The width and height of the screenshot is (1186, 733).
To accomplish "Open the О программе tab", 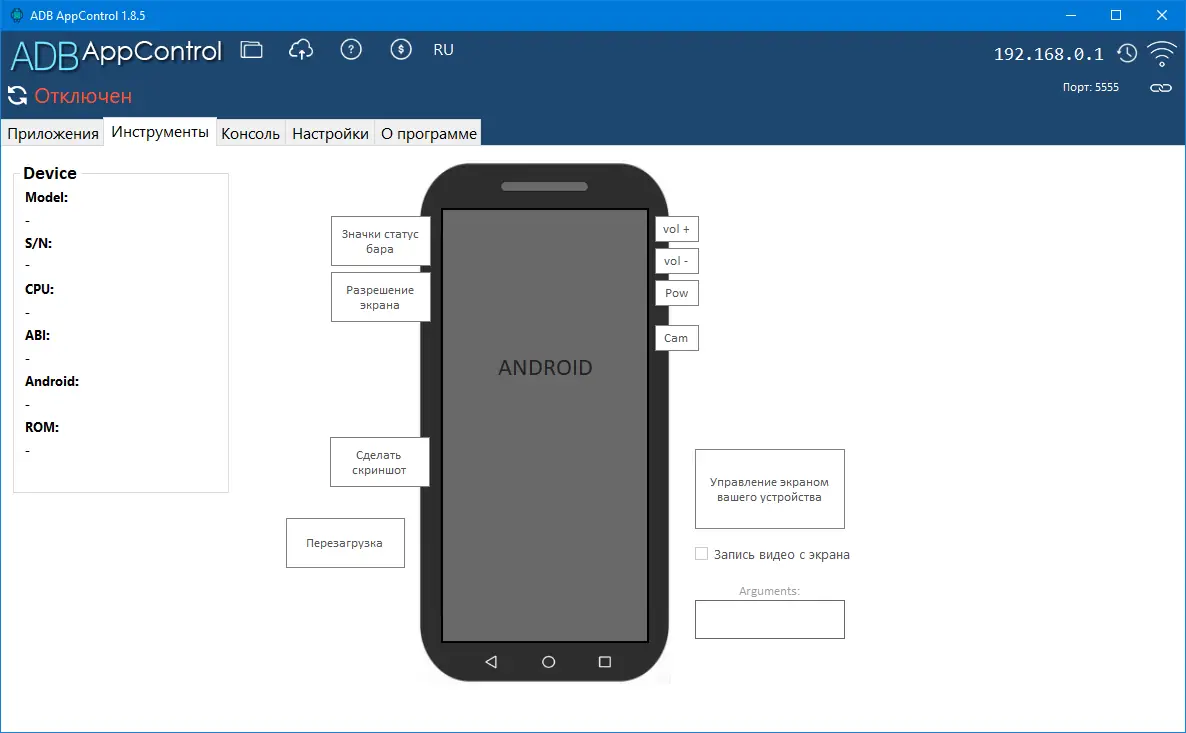I will 429,133.
